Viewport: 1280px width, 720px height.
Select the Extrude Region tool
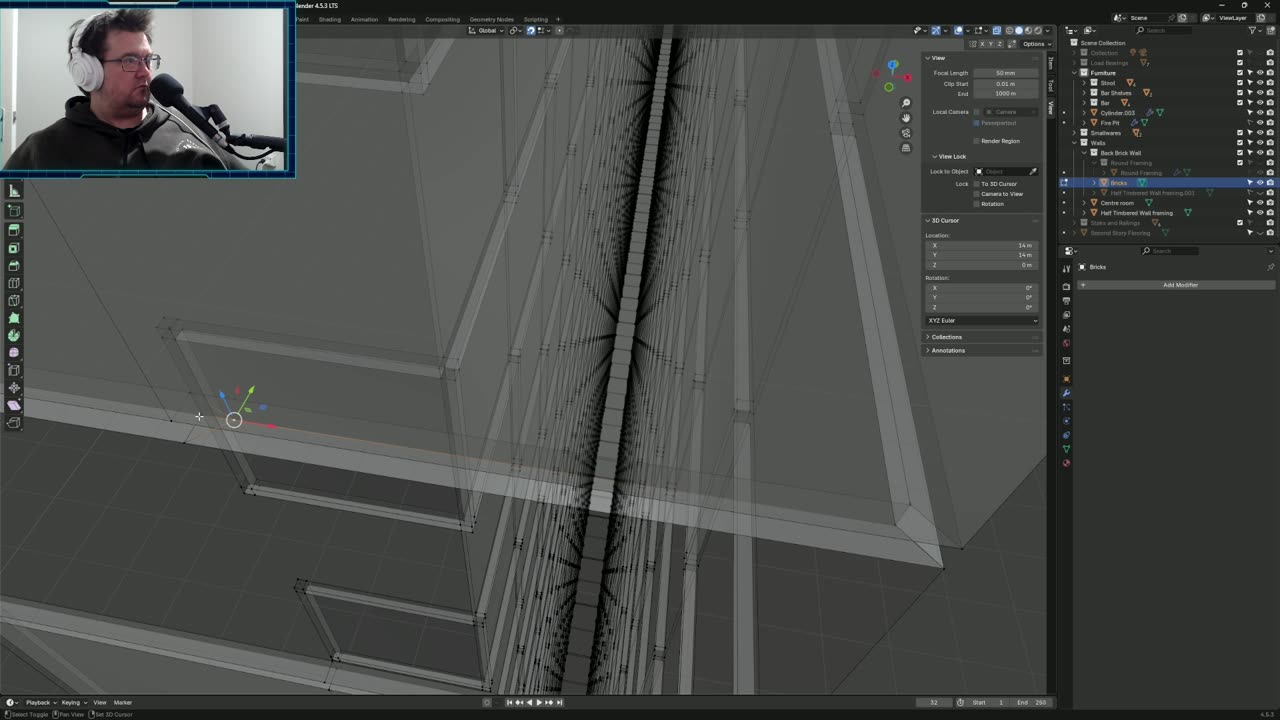click(x=14, y=230)
